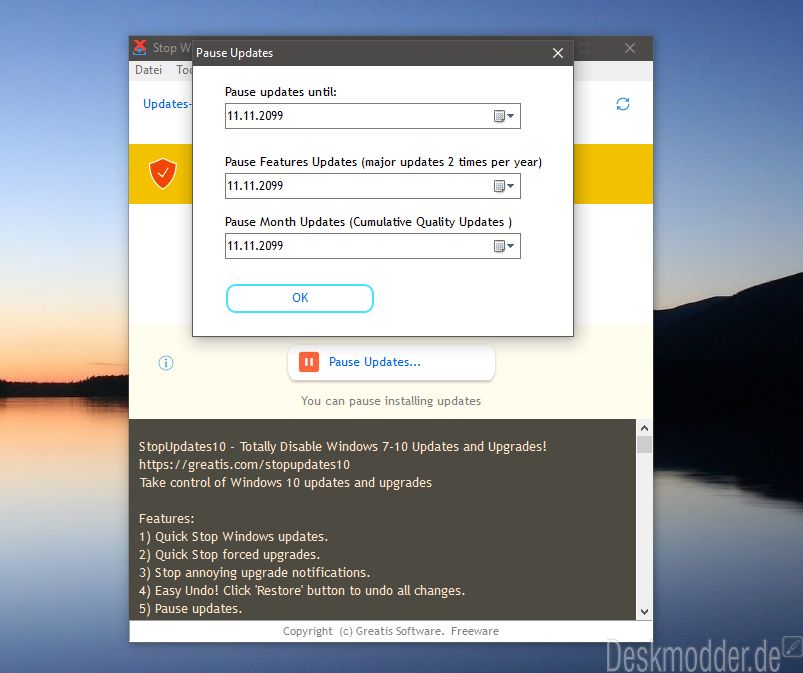Open the Datei menu
This screenshot has width=803, height=673.
(149, 70)
